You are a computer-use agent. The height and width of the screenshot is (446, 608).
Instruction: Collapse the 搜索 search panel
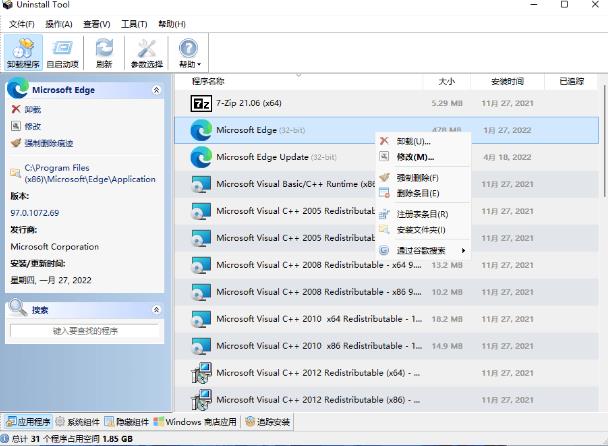point(156,309)
